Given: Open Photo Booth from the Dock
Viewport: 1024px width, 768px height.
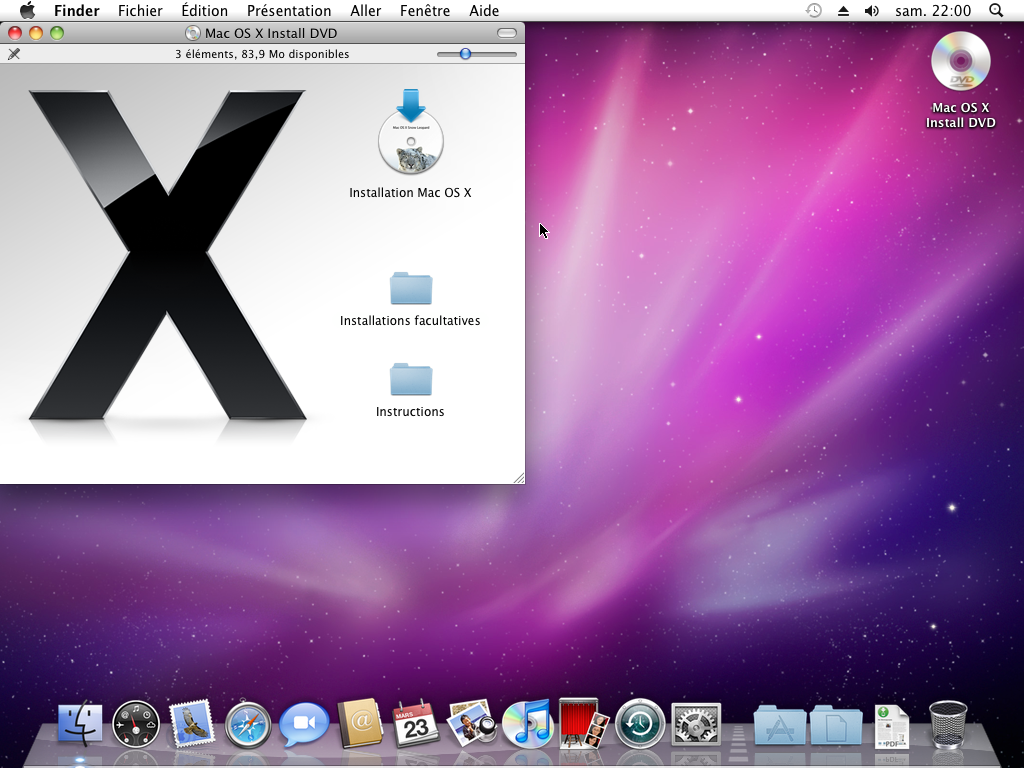Looking at the screenshot, I should pos(584,724).
